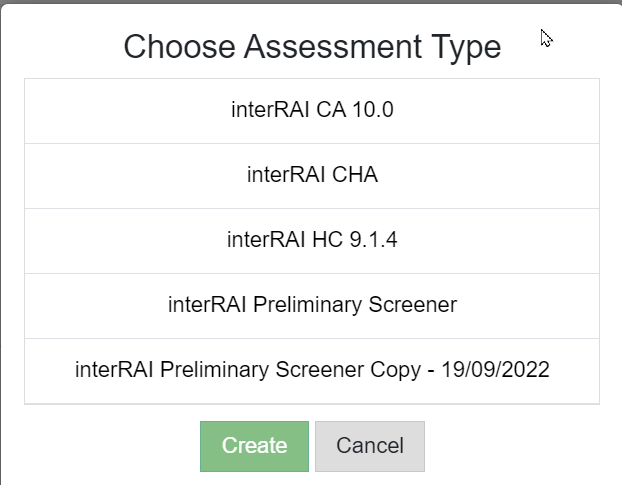Dismiss the dialog using Cancel
This screenshot has height=485, width=622.
point(370,446)
